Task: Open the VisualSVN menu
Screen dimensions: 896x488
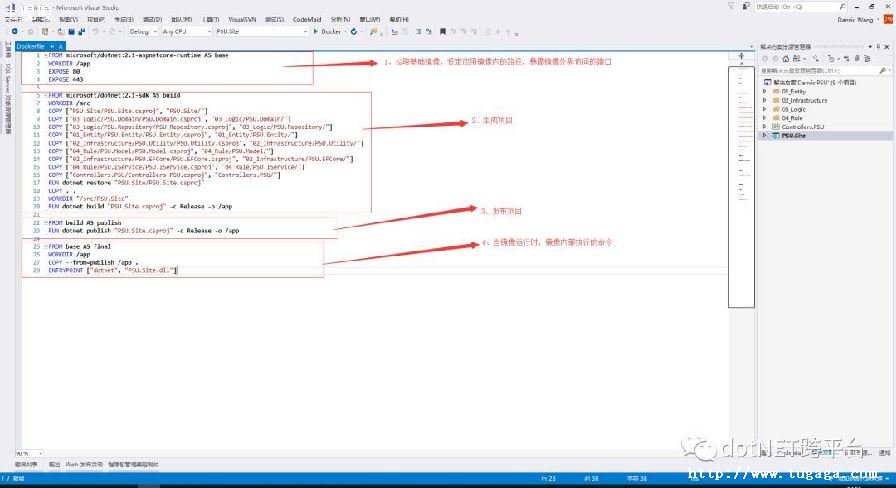Action: 242,19
